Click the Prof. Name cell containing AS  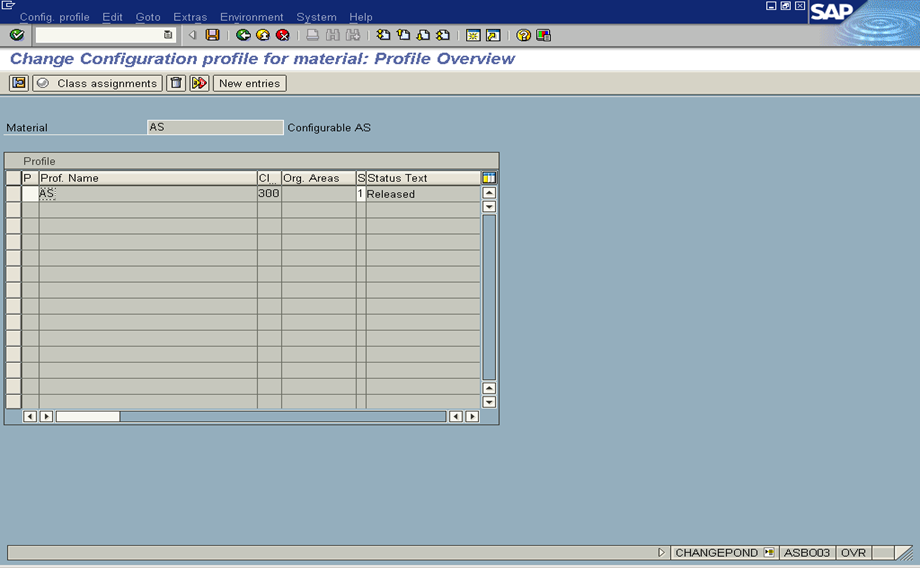(x=148, y=194)
